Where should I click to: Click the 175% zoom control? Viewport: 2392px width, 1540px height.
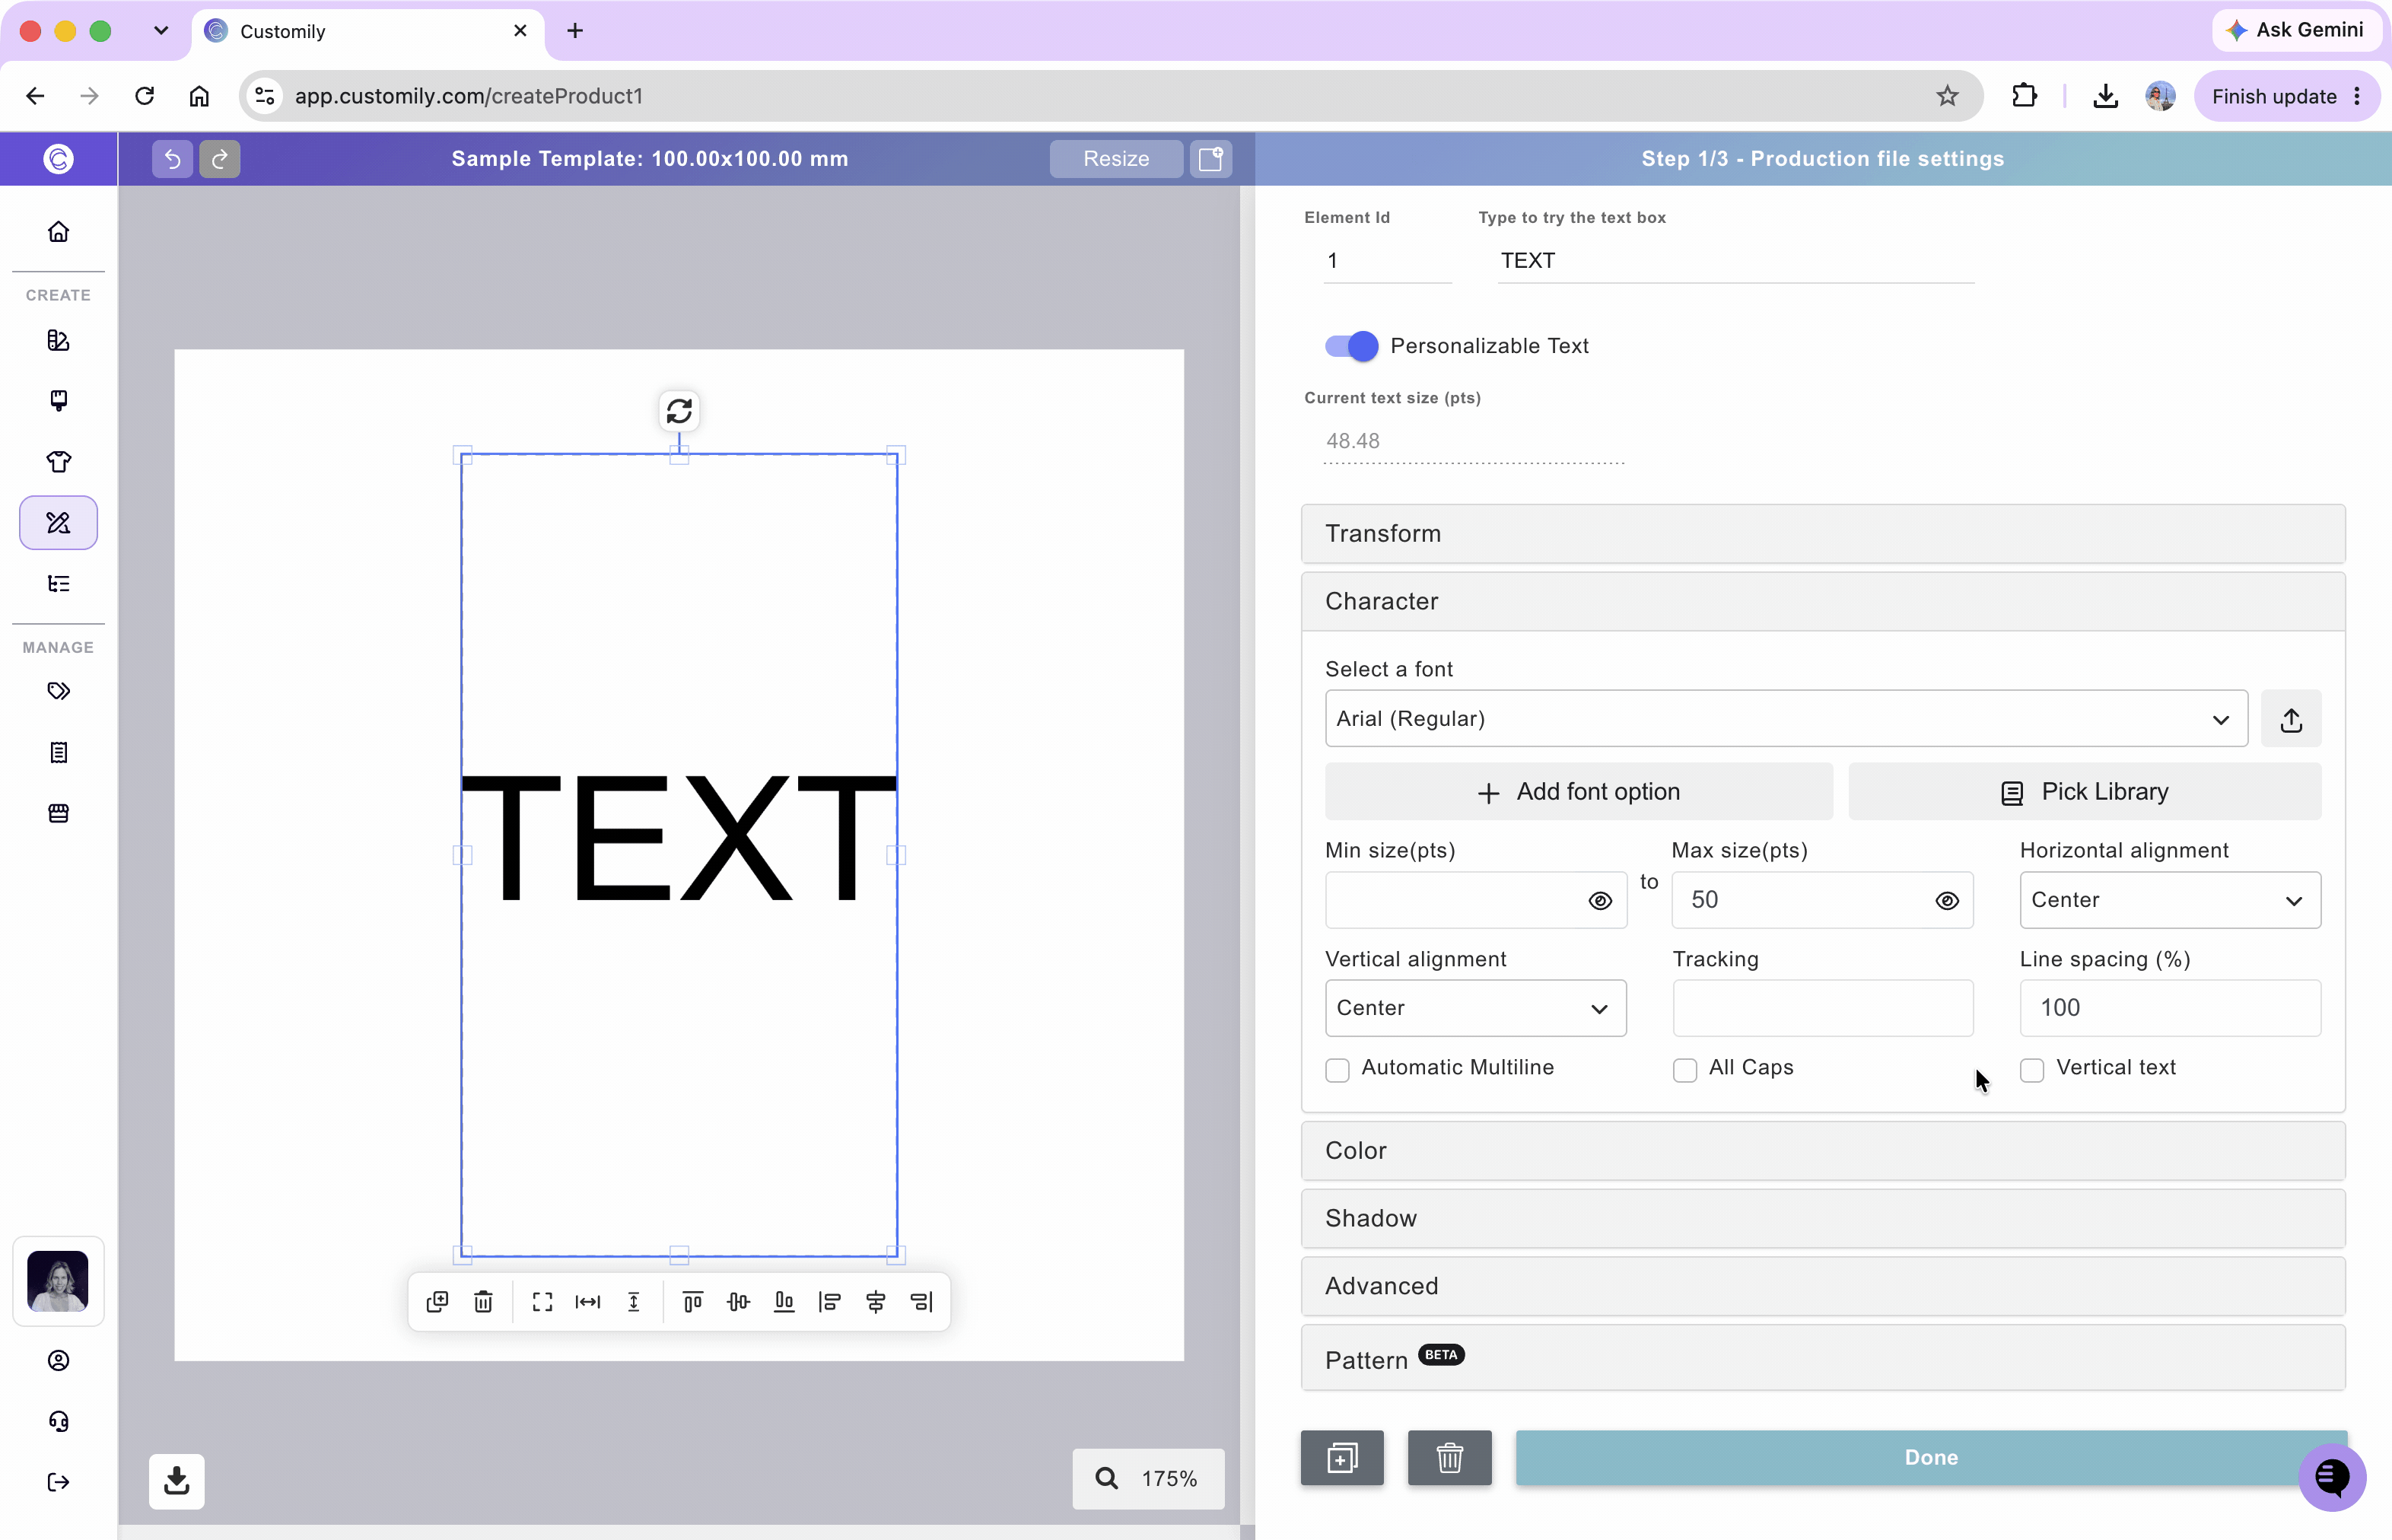point(1148,1479)
